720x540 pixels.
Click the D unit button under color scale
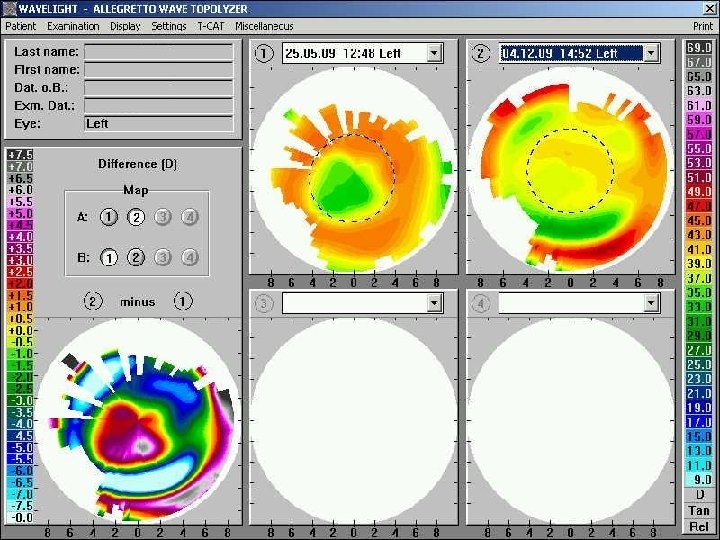click(x=699, y=495)
